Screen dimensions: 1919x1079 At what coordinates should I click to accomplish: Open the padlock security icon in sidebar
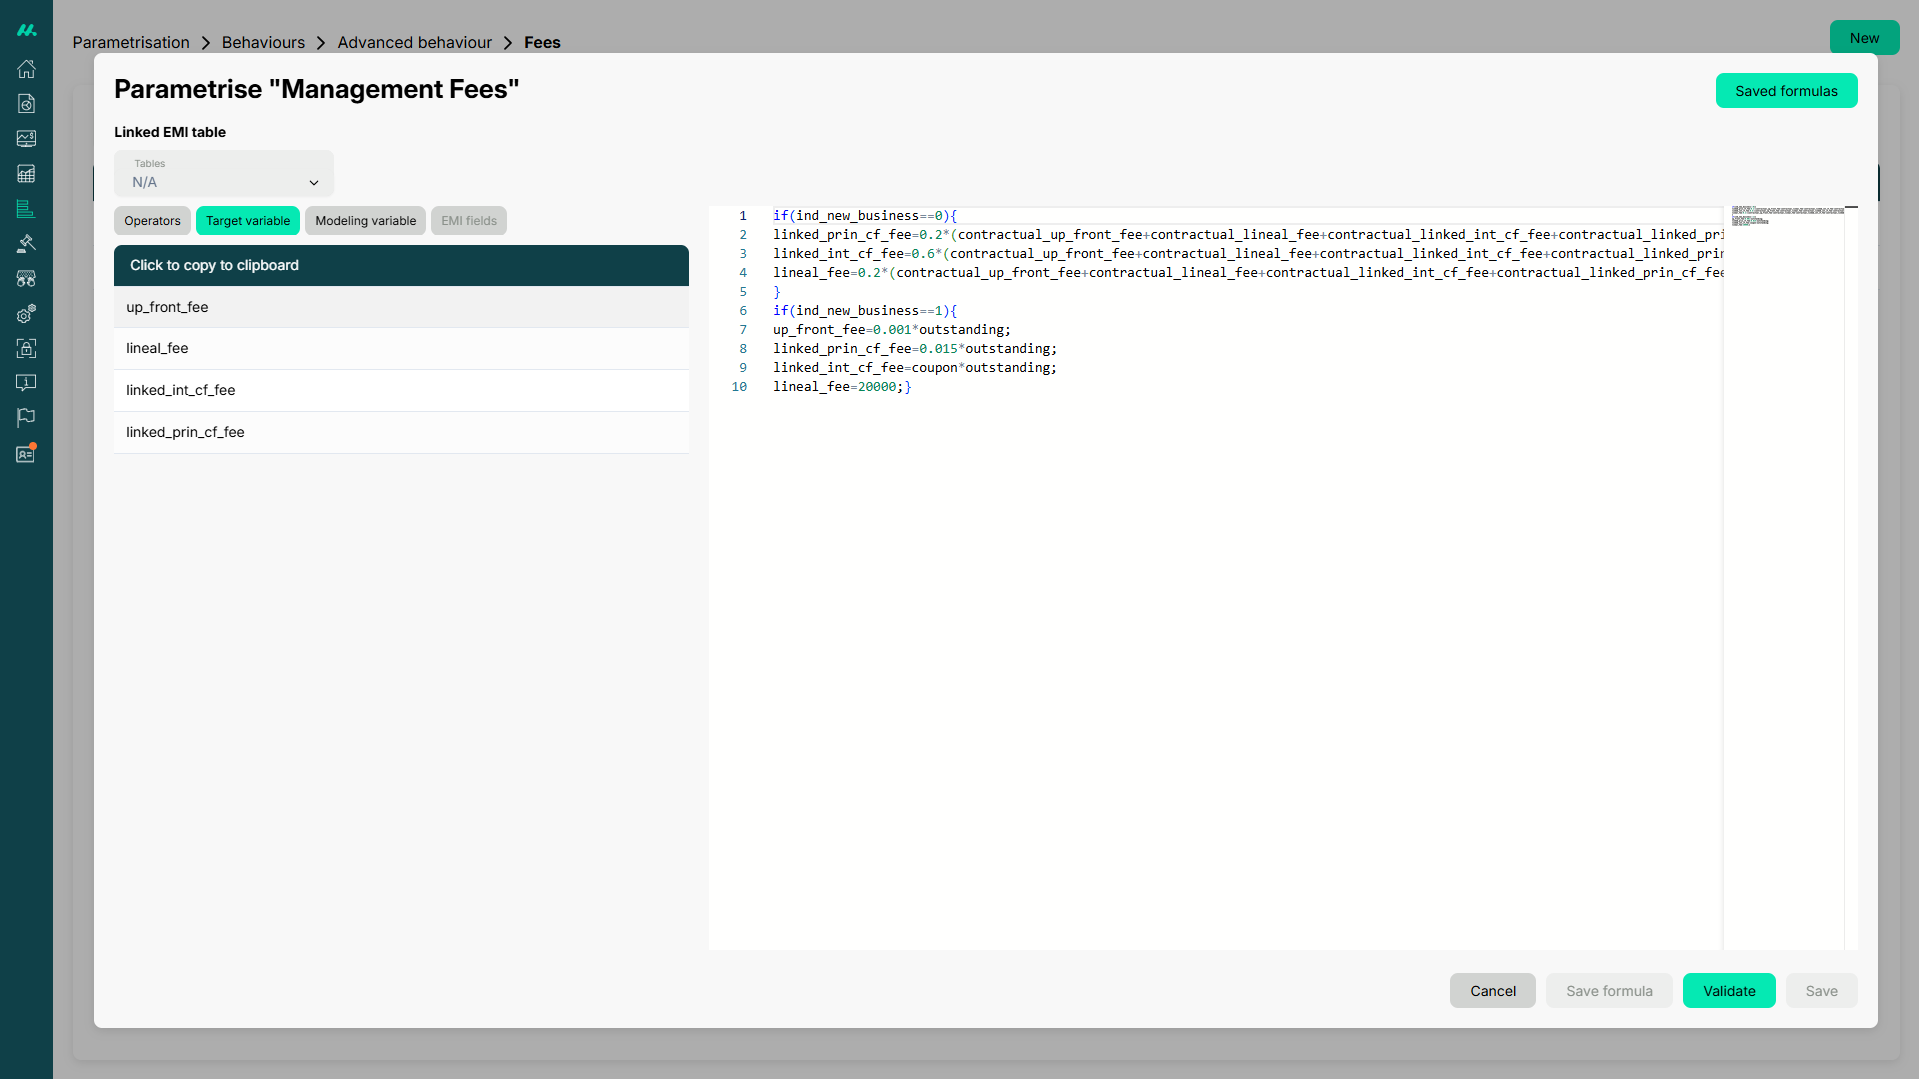27,348
